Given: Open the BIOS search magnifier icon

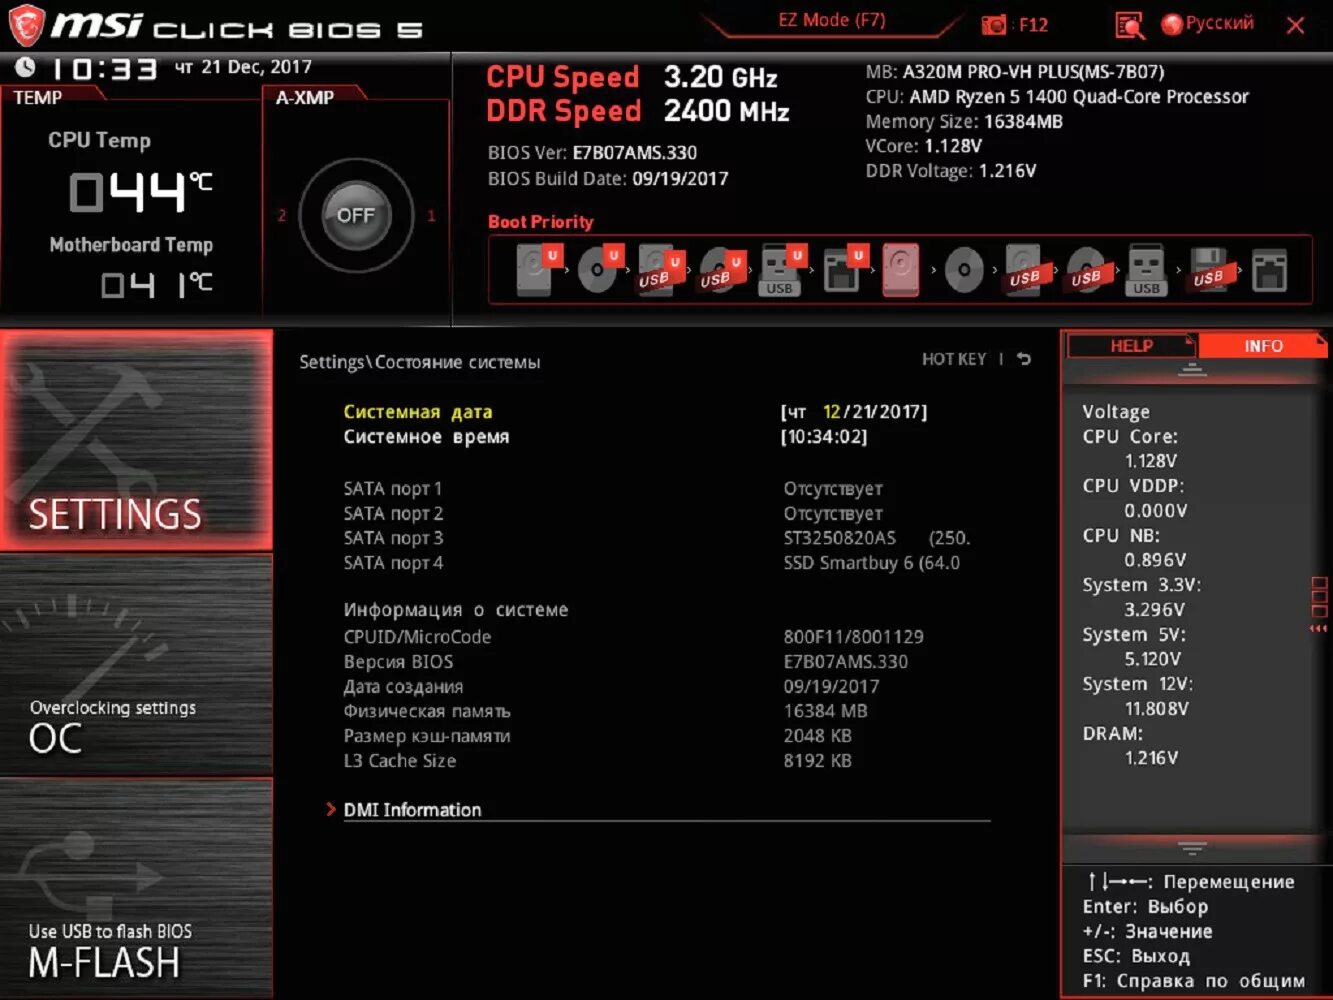Looking at the screenshot, I should (x=1129, y=25).
